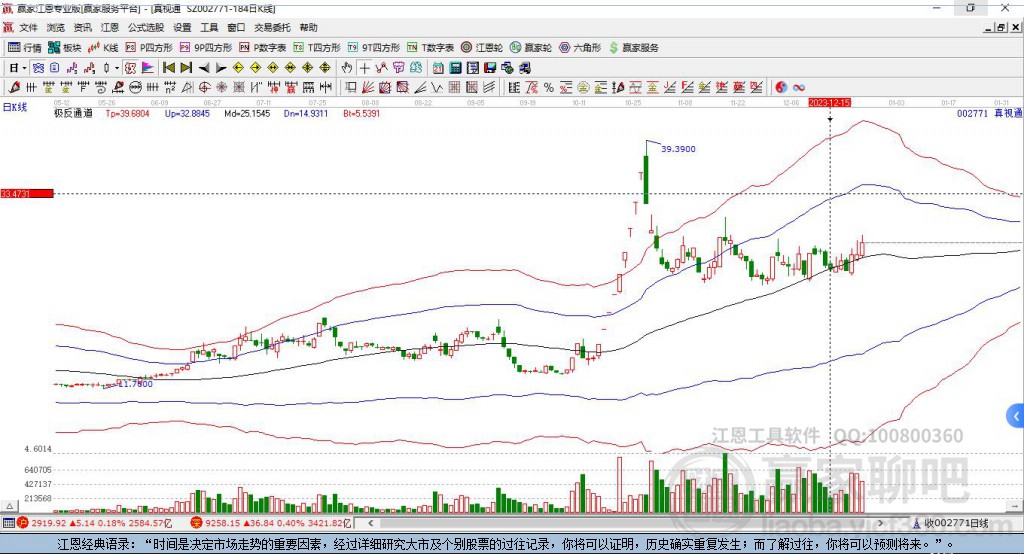This screenshot has height=554, width=1024.
Task: Toggle the crosshair cursor tool
Action: (x=364, y=68)
